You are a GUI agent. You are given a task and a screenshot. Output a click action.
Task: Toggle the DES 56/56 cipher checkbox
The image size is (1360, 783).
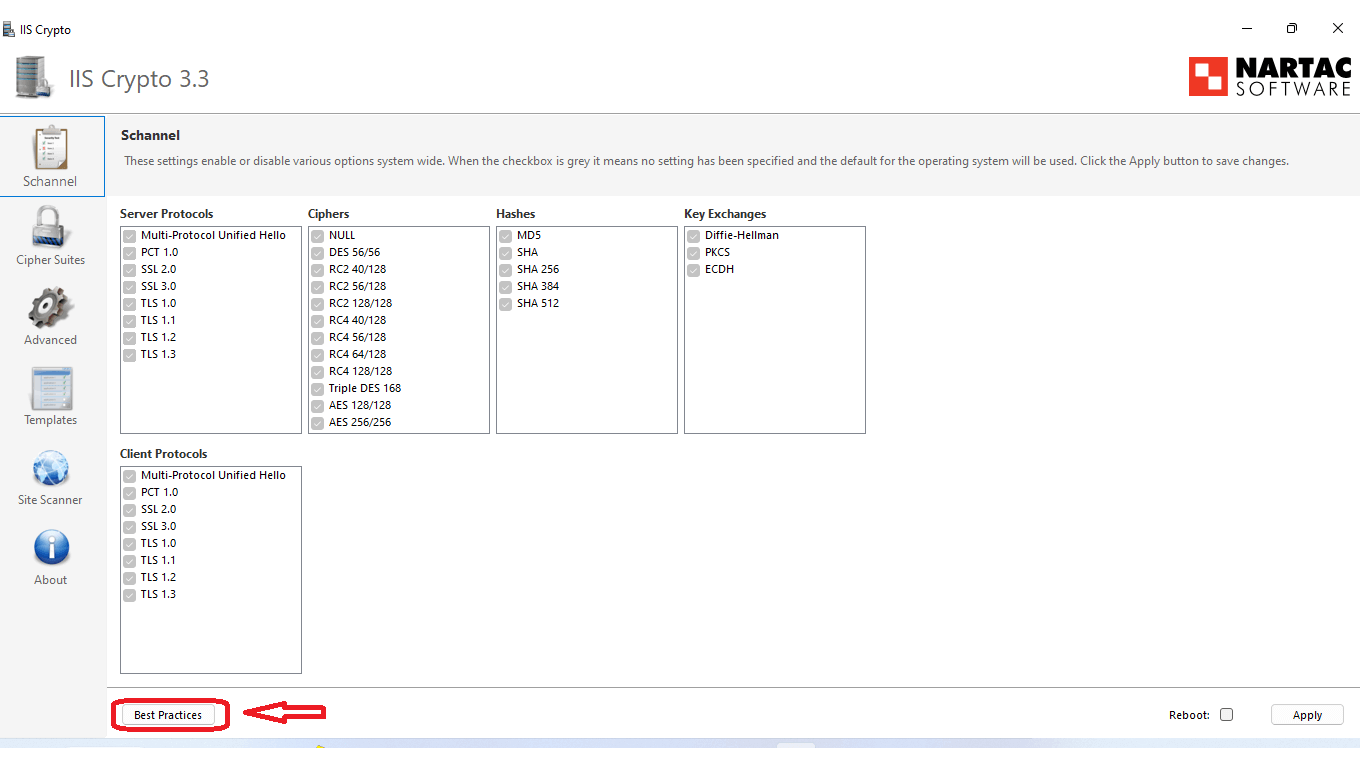[x=317, y=253]
